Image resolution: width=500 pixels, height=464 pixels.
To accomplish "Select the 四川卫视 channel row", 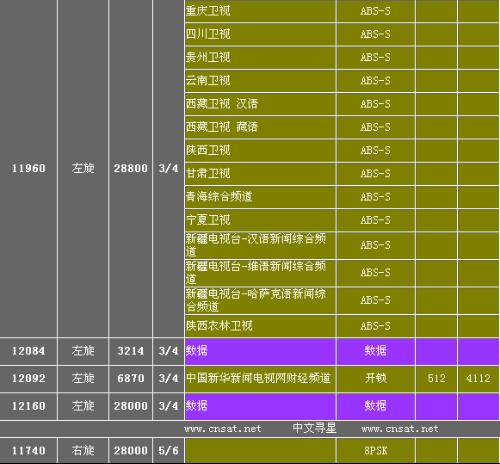I will [260, 34].
